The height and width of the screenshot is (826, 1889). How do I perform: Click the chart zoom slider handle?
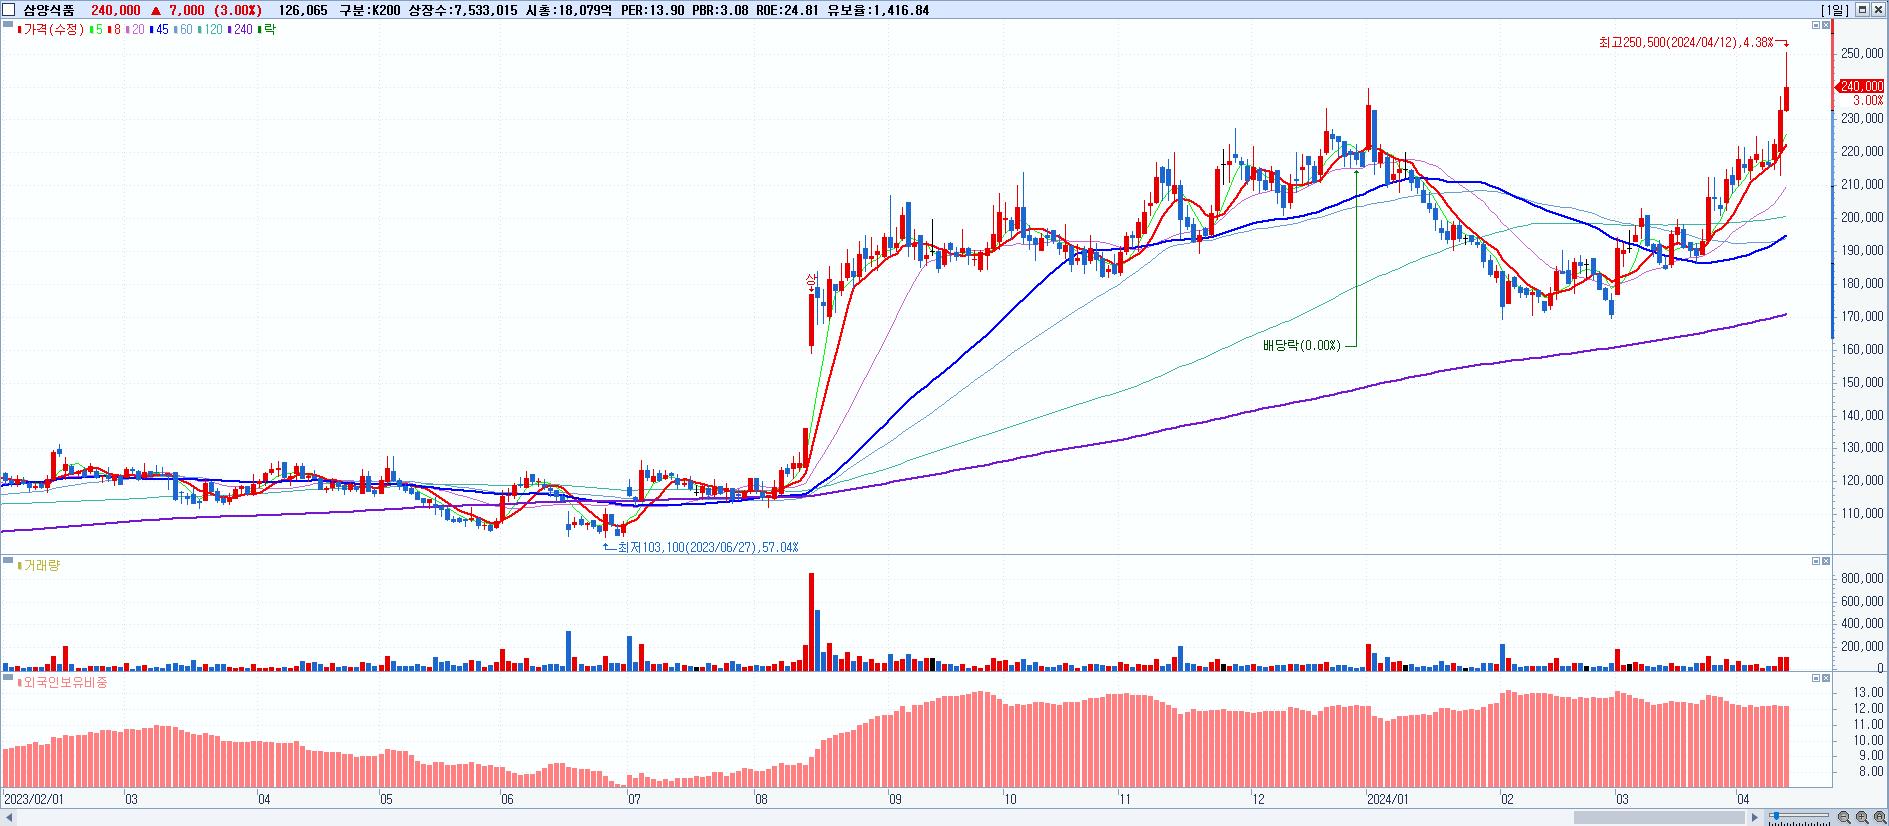point(1776,816)
